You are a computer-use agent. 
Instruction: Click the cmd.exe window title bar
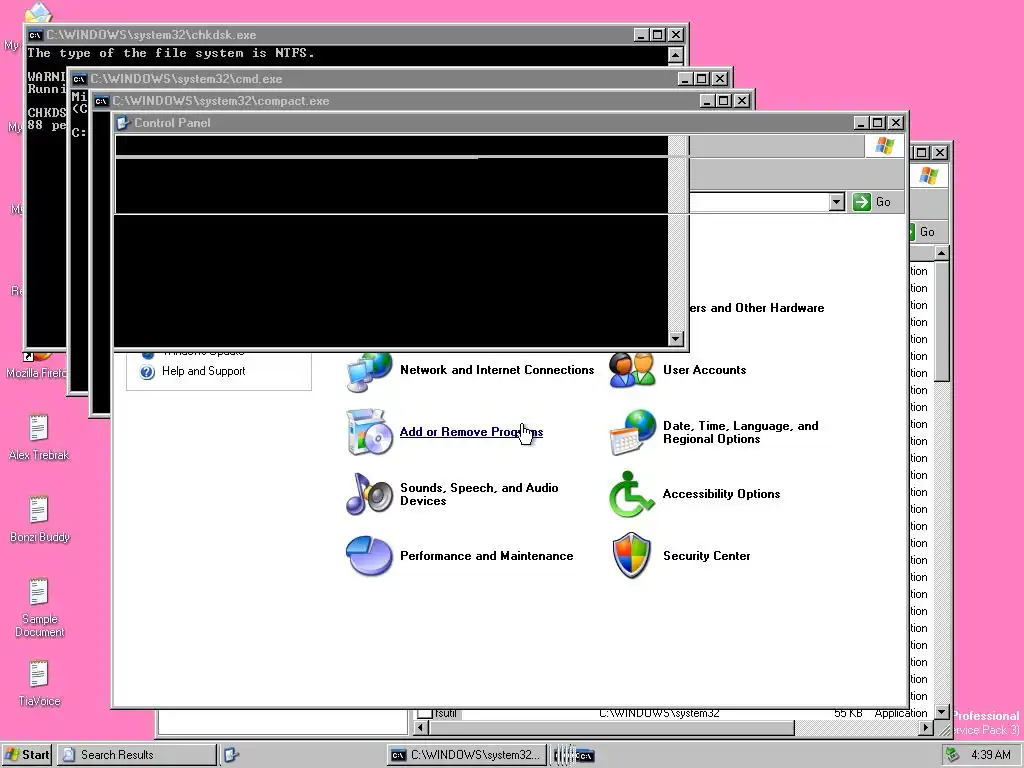(x=401, y=79)
